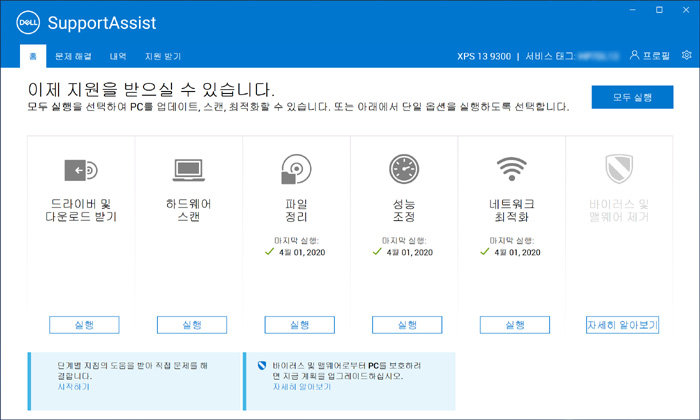Run 파일 정리 with 실행 button

[x=300, y=325]
